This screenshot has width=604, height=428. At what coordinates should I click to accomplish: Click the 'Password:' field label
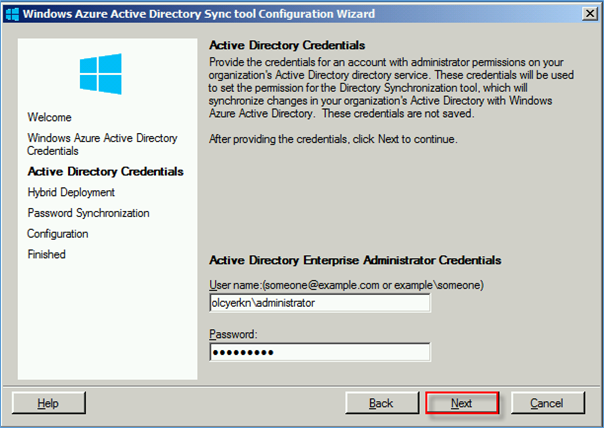[233, 334]
